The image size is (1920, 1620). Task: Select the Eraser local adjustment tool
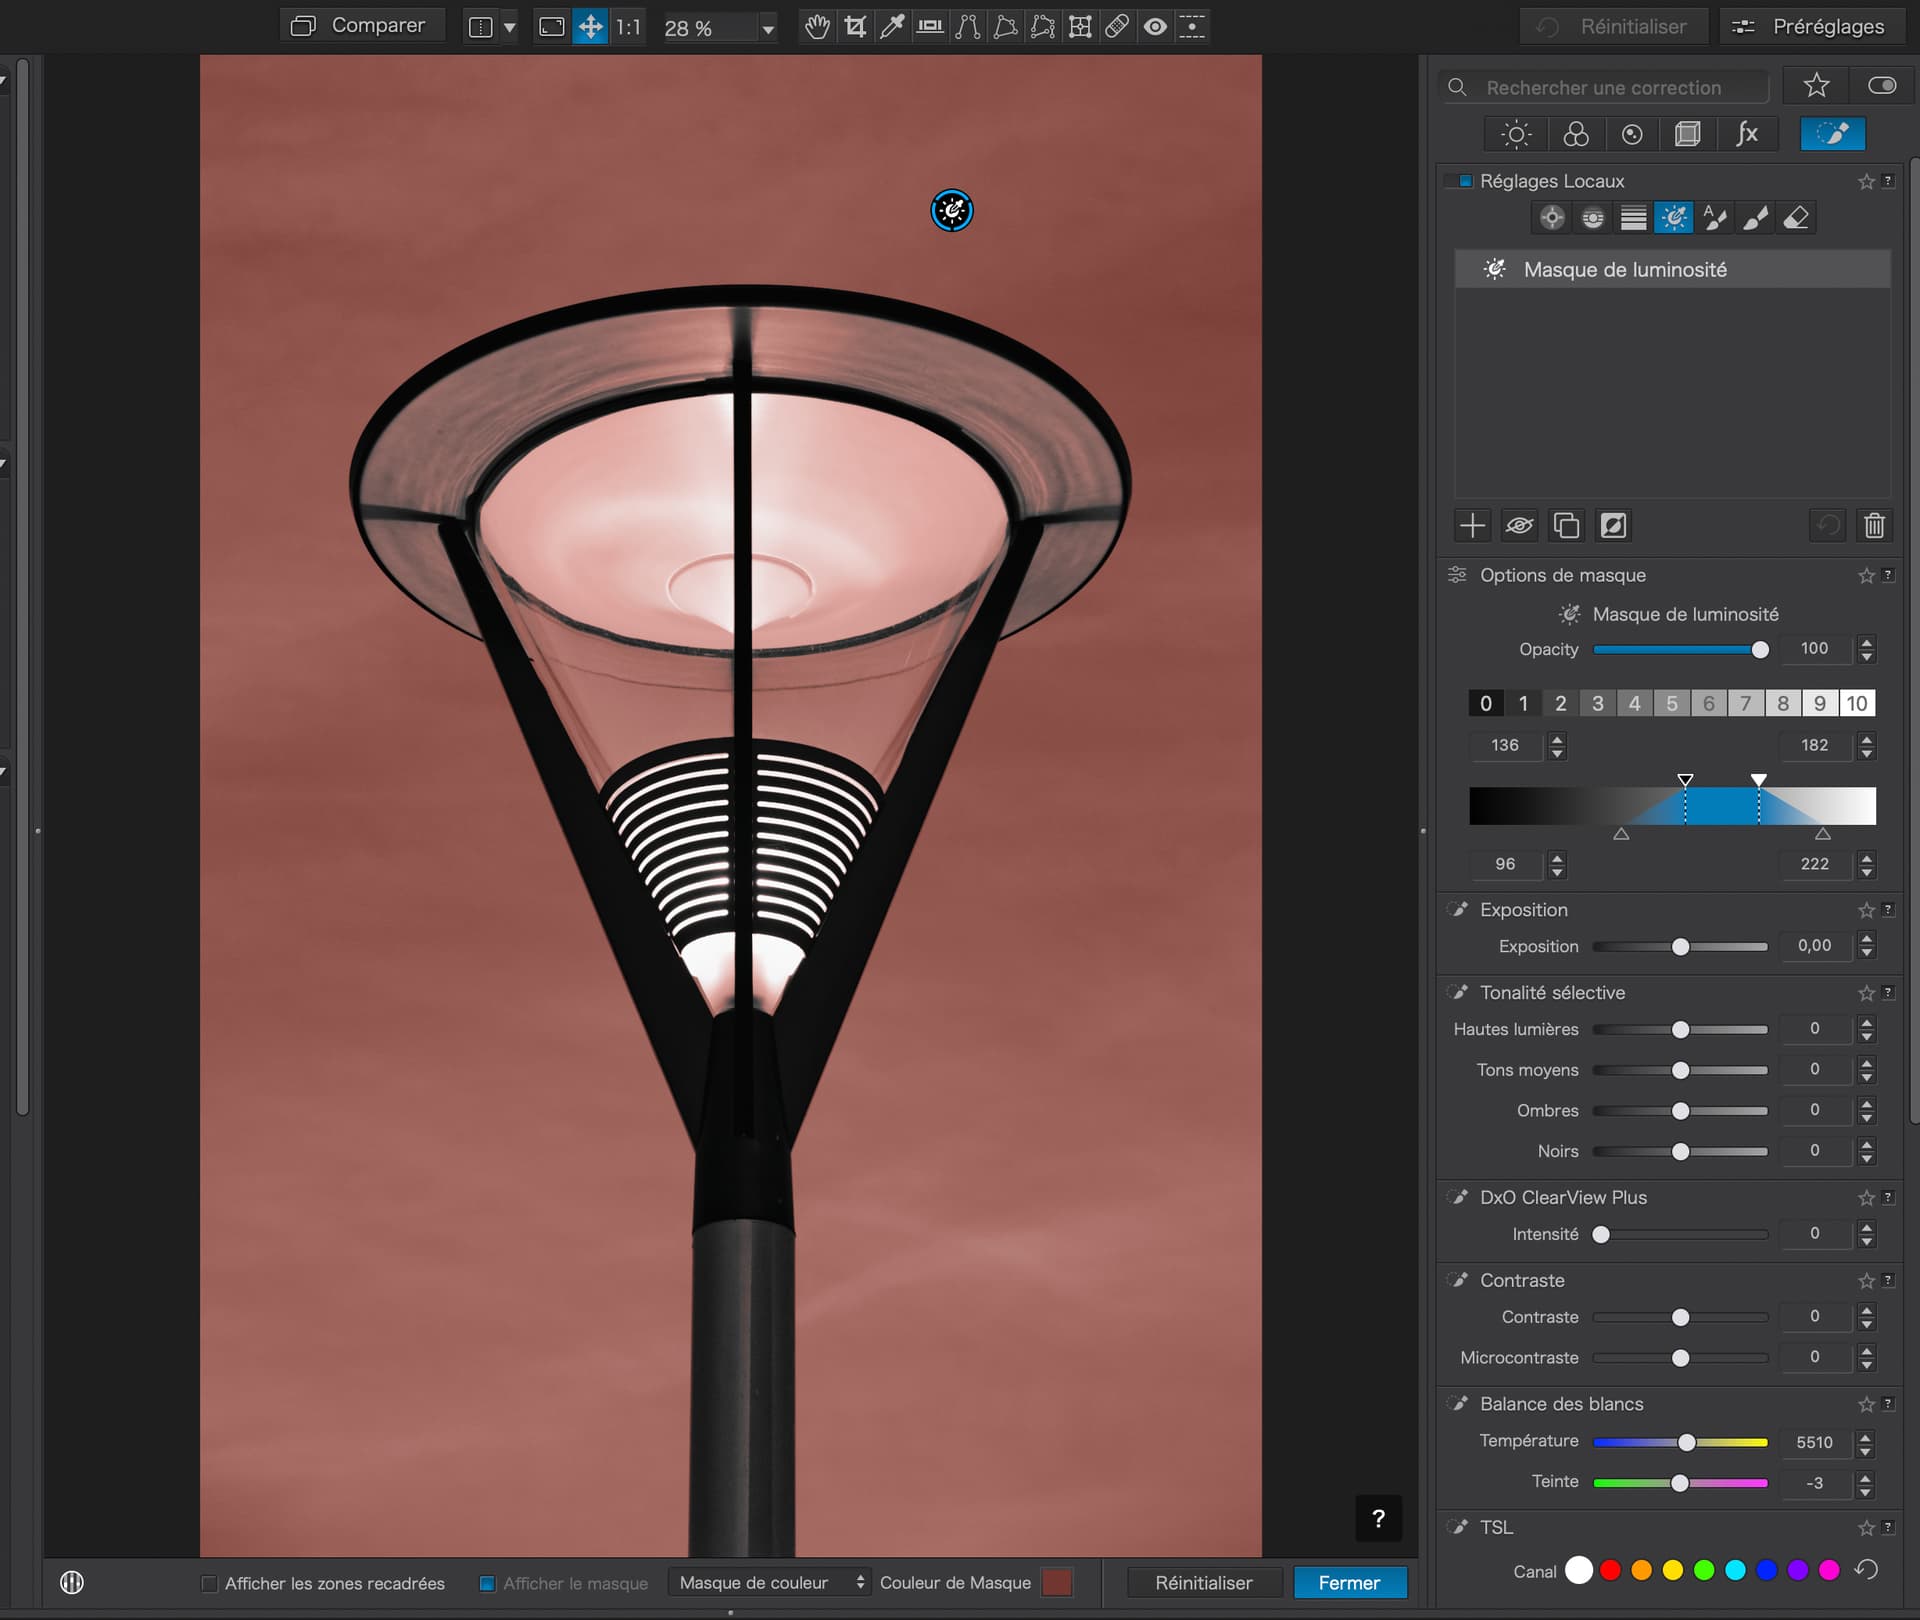point(1796,218)
